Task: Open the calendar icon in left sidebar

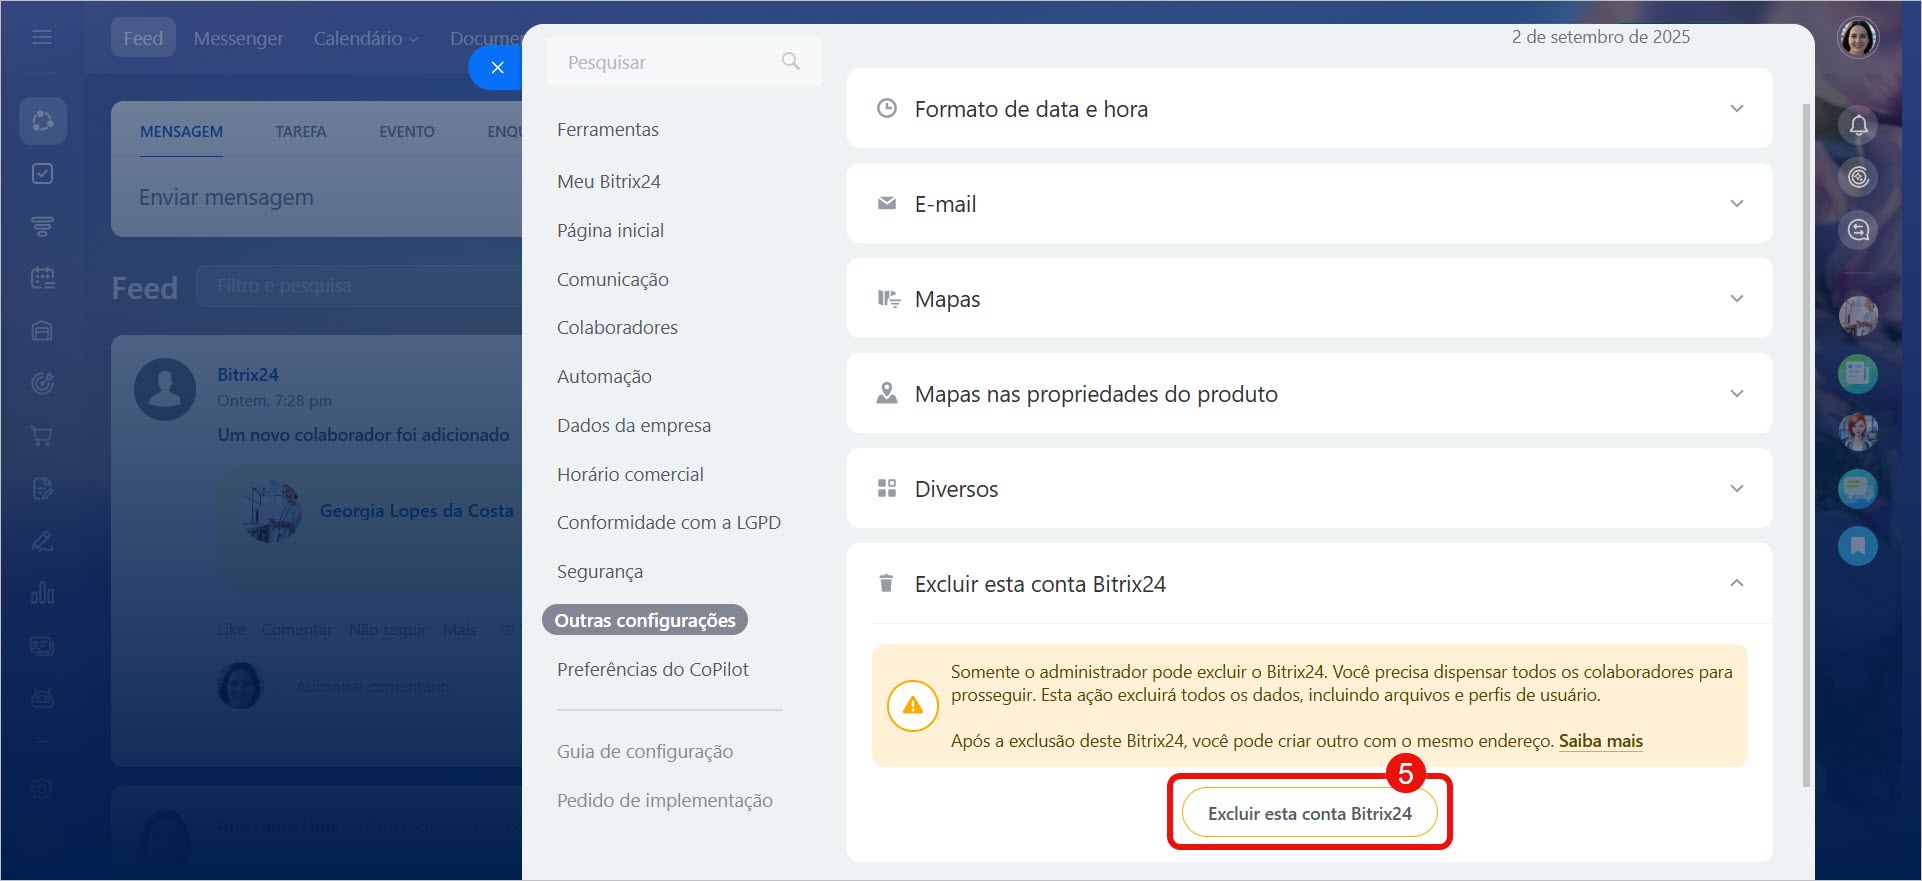Action: (x=42, y=278)
